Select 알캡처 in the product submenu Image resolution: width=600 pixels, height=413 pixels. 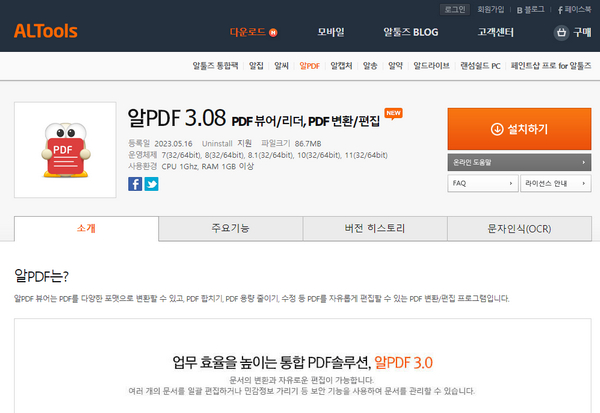[x=341, y=66]
